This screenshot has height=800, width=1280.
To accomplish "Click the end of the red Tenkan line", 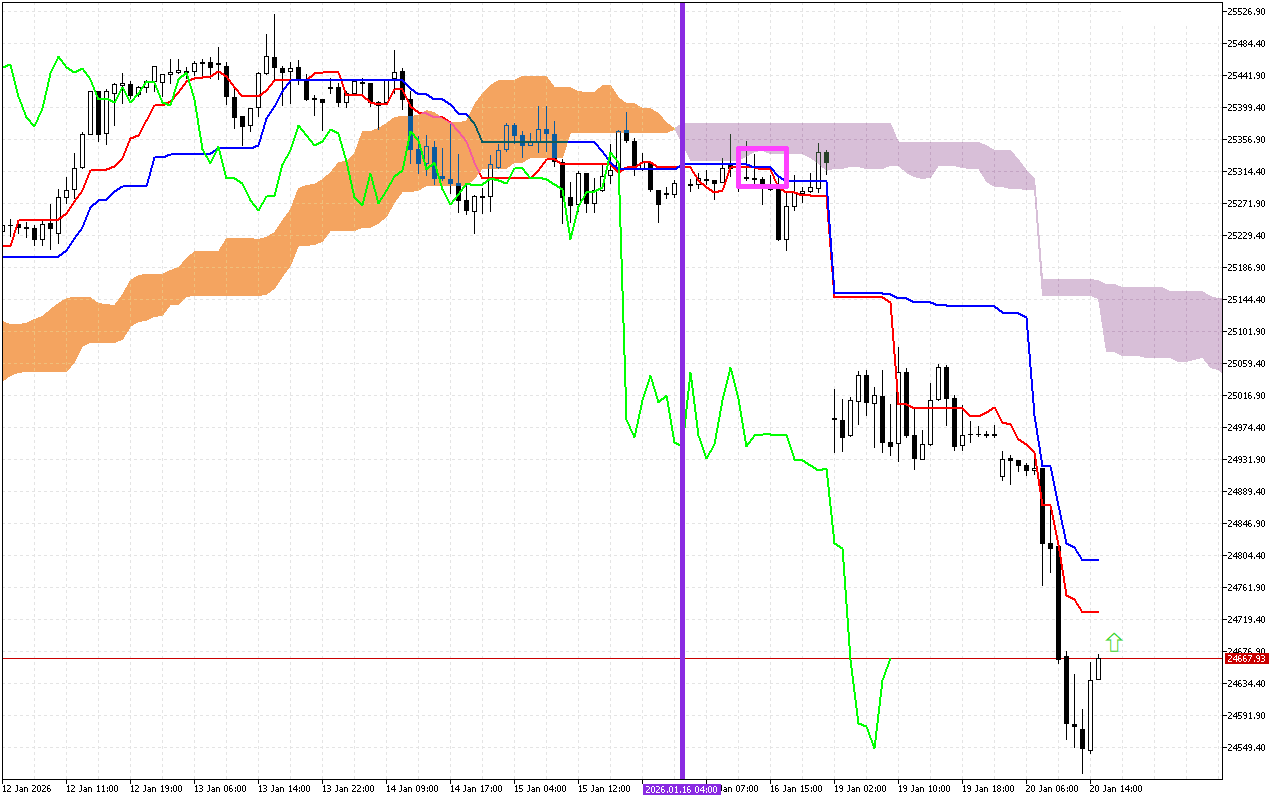I will click(1098, 612).
